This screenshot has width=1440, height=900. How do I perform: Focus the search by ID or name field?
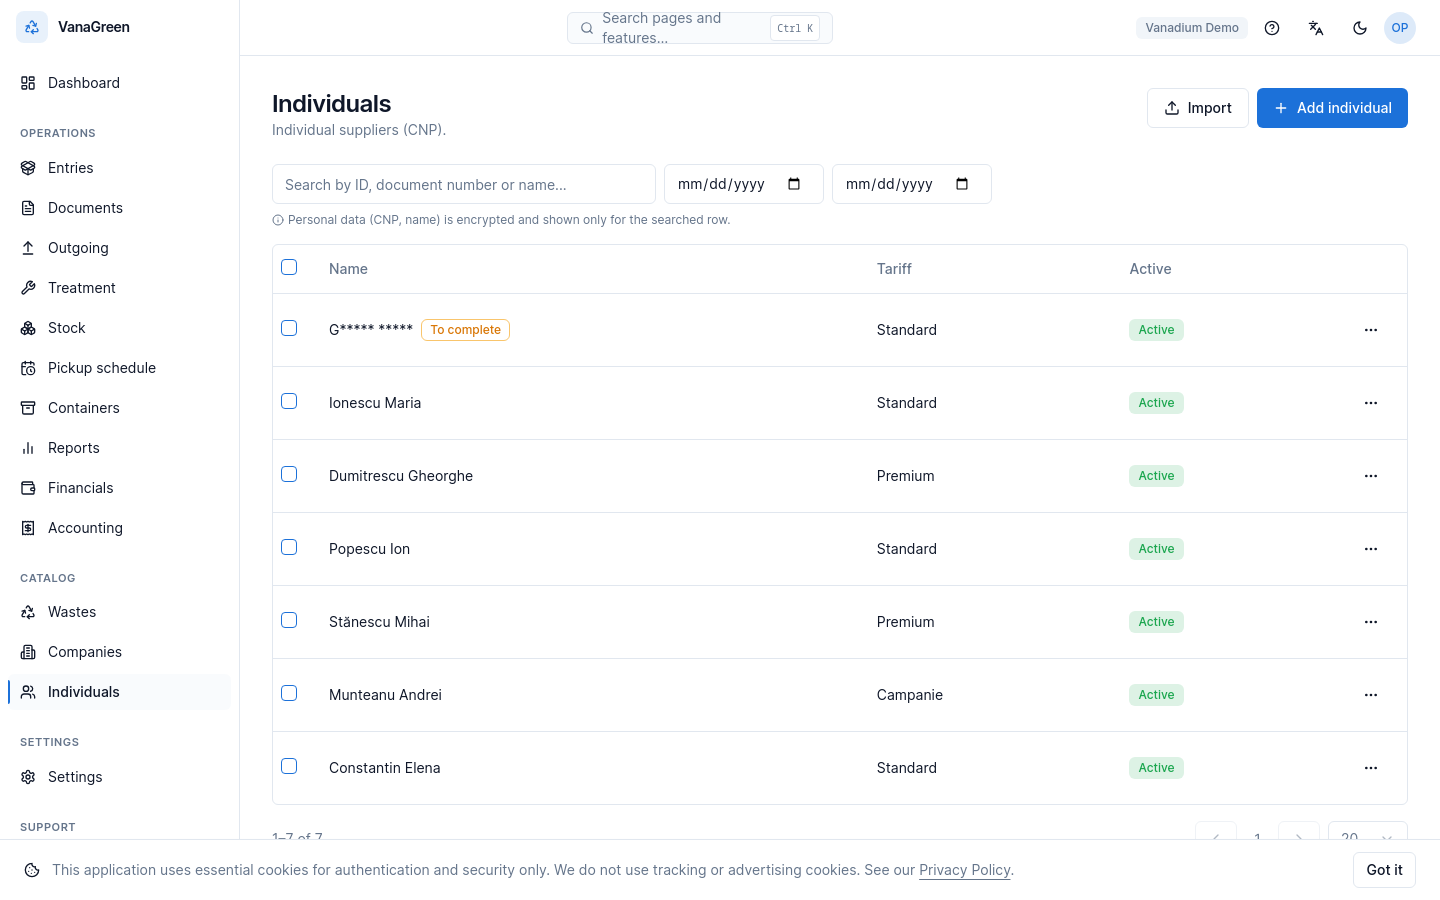(x=464, y=184)
